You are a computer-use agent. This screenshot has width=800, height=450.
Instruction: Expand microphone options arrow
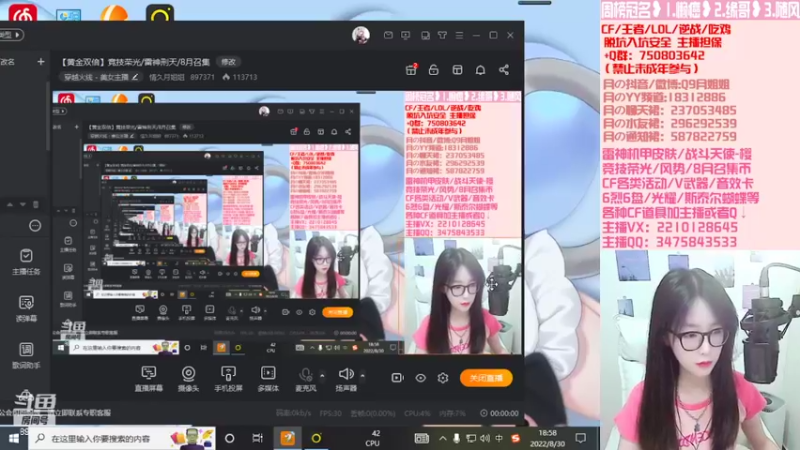[322, 376]
